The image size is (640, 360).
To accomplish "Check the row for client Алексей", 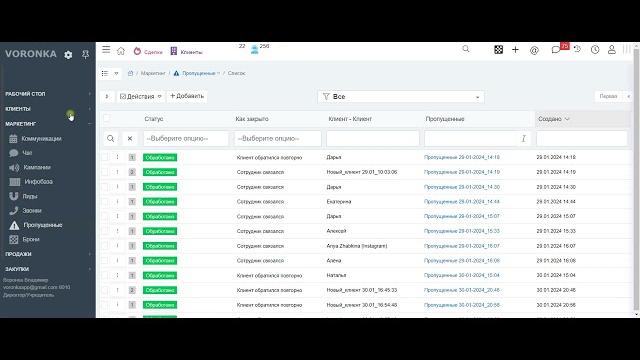I will pyautogui.click(x=105, y=231).
